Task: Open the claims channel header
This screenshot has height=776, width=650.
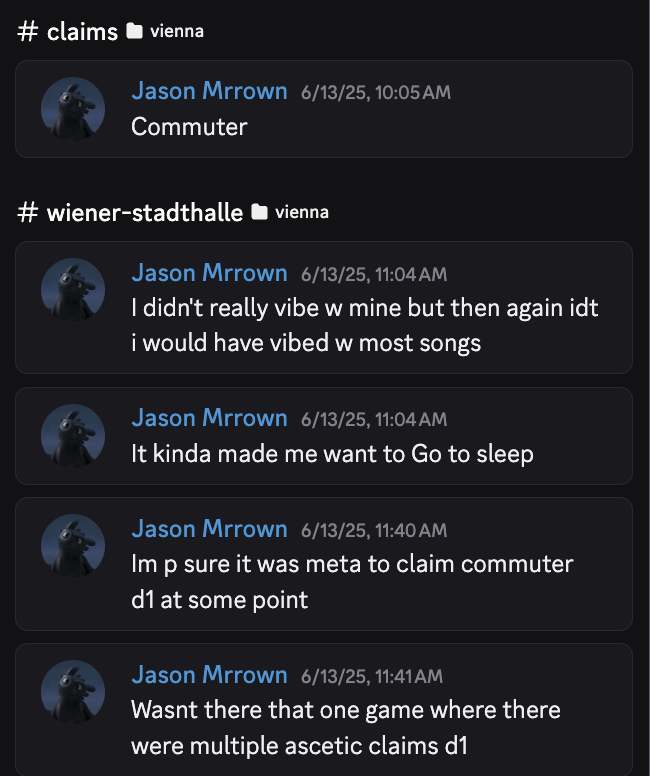Action: 82,32
